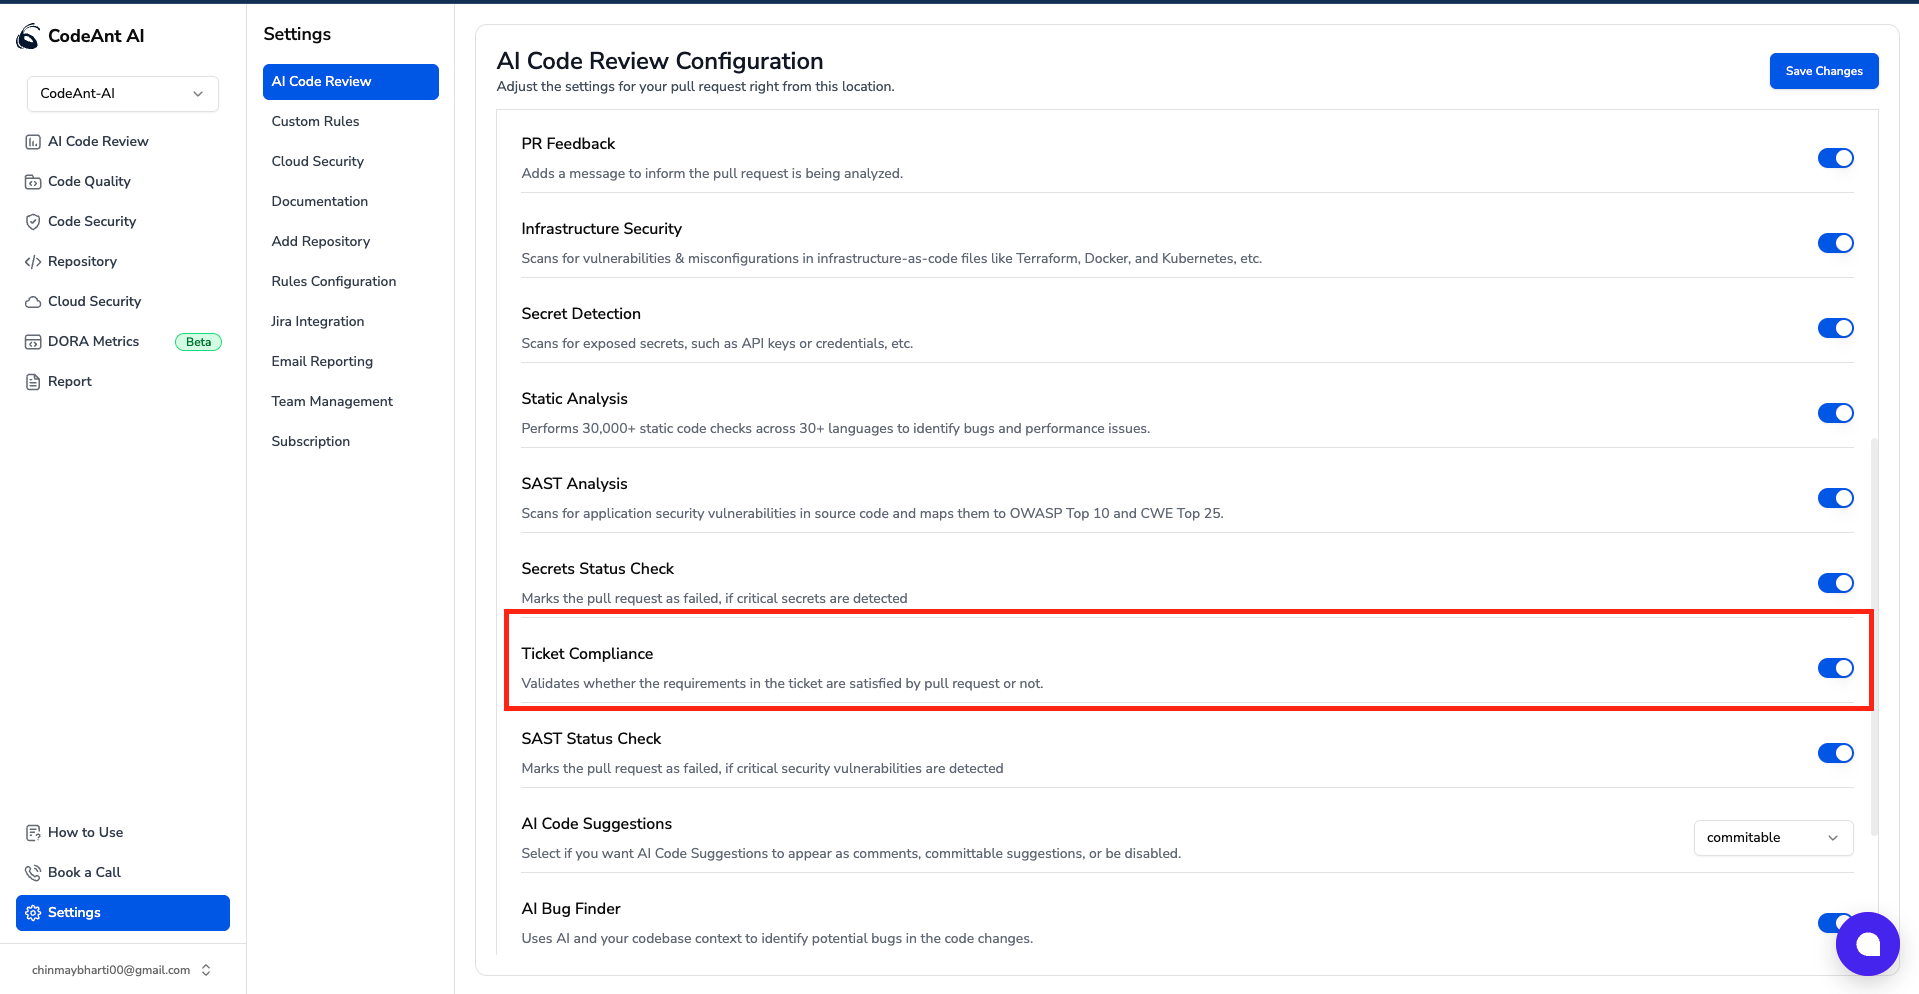Click the settings panel vertical scrollbar
This screenshot has width=1919, height=994.
1873,636
